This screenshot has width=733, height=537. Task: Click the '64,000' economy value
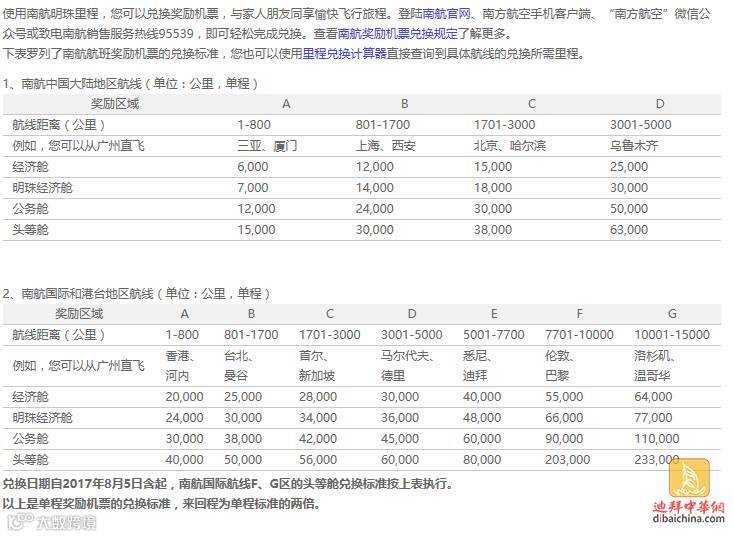pyautogui.click(x=653, y=397)
